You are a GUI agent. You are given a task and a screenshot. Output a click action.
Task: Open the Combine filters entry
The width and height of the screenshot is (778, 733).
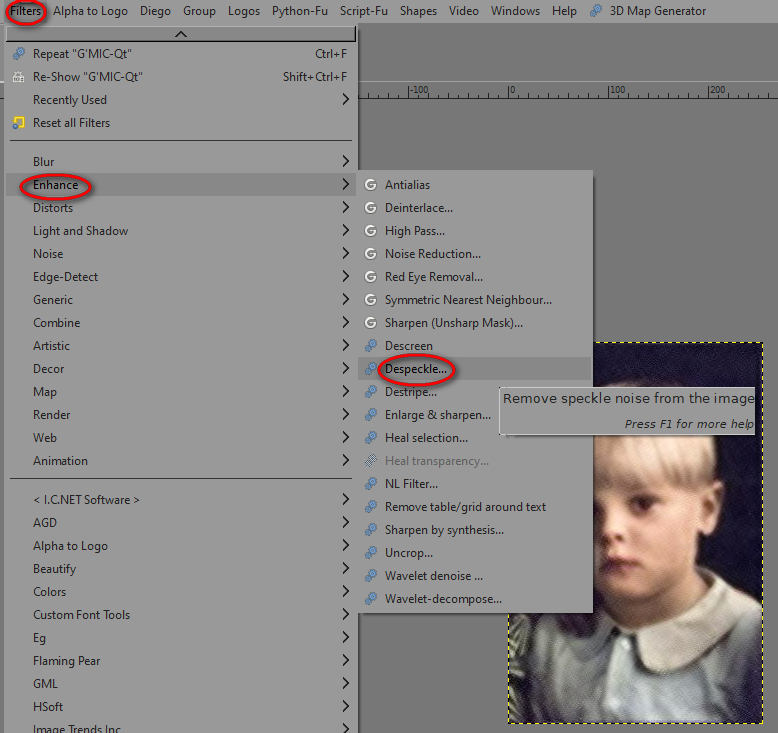[x=181, y=323]
